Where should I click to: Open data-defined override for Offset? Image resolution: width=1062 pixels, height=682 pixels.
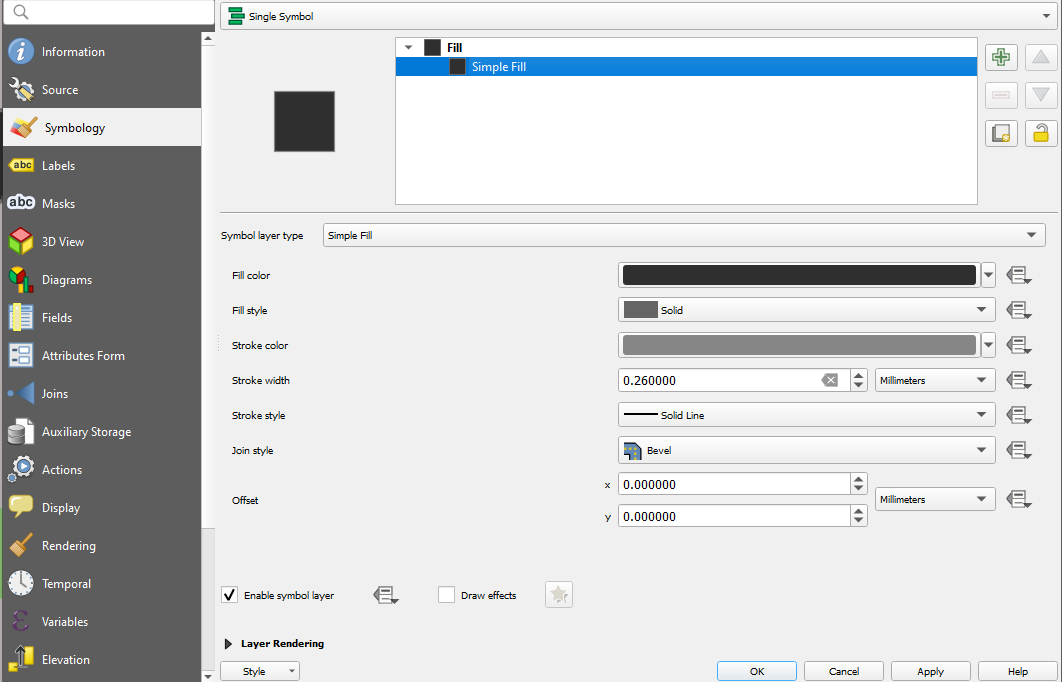click(1019, 500)
